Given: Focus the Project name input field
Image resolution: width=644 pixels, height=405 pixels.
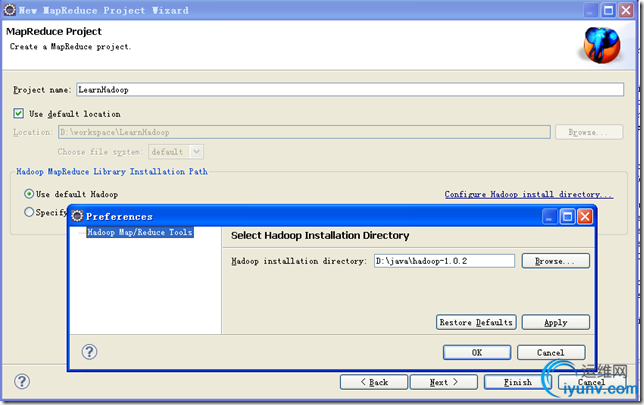Looking at the screenshot, I should click(350, 90).
